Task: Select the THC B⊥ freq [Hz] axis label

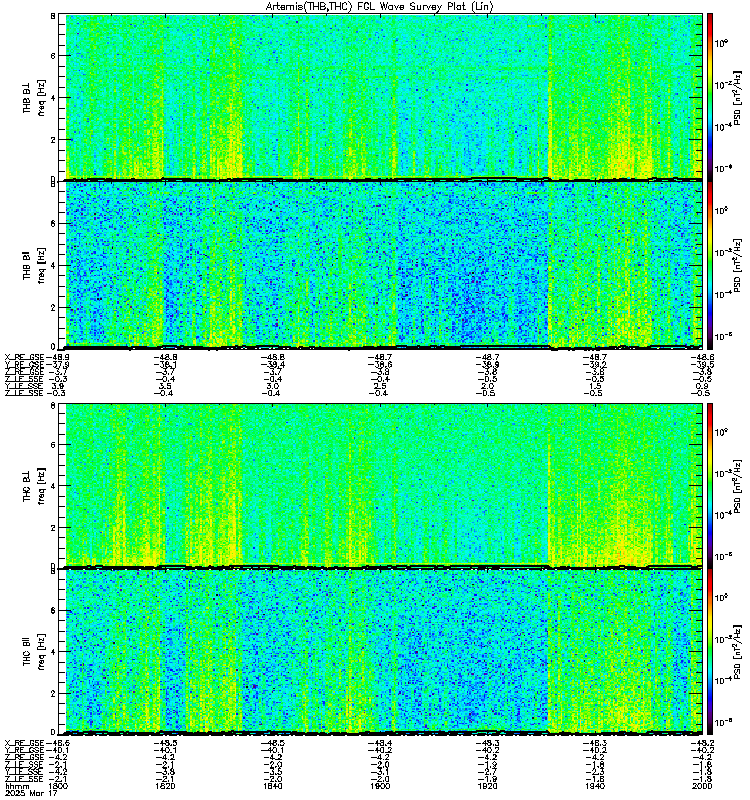Action: [x=34, y=486]
